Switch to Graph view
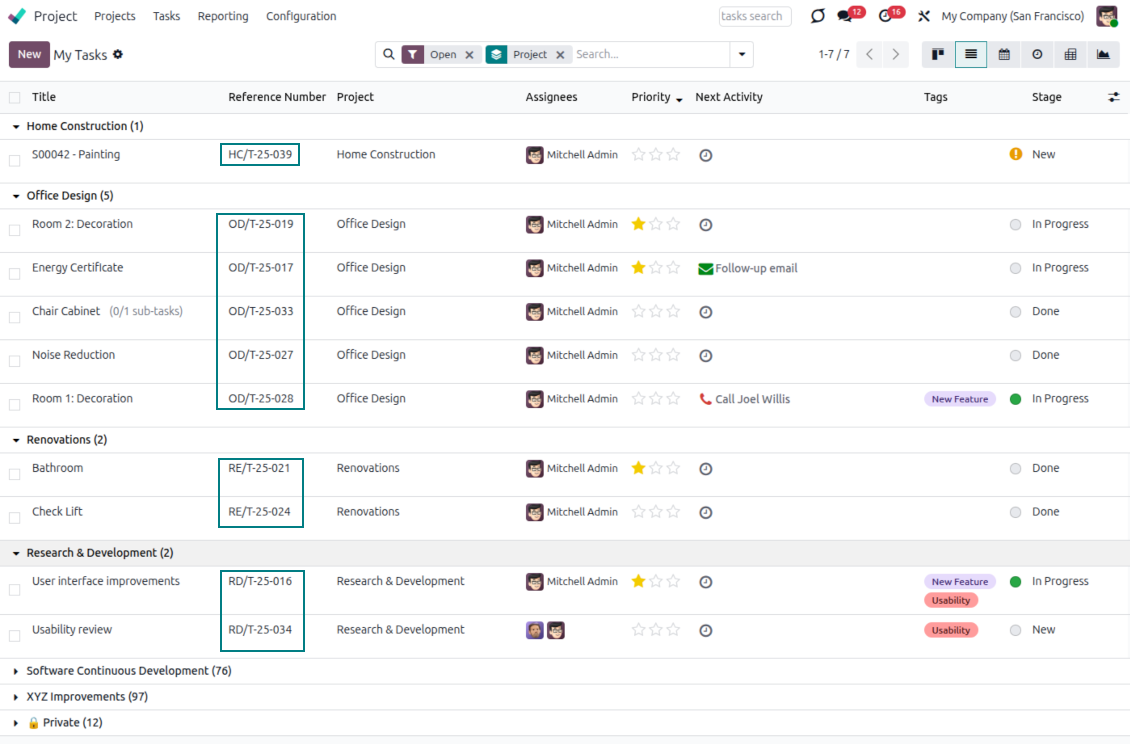The image size is (1130, 744). coord(1103,54)
